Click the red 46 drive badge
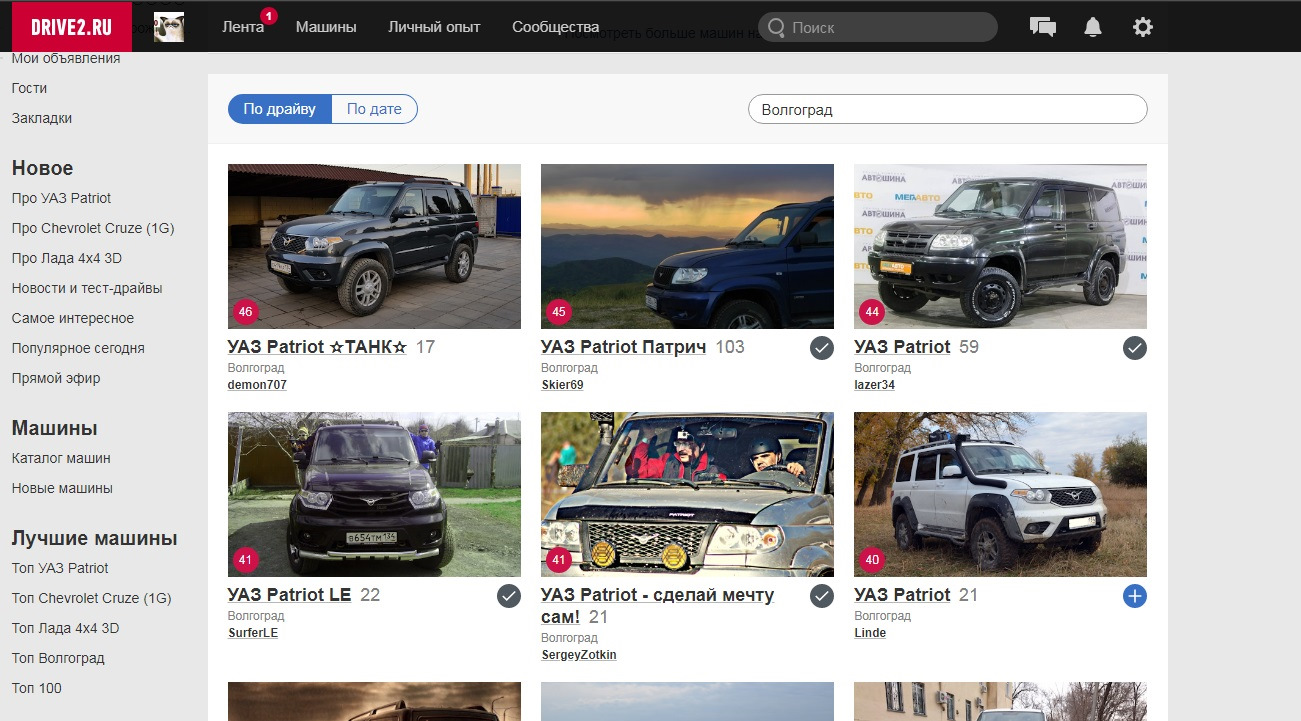The width and height of the screenshot is (1301, 721). point(246,312)
